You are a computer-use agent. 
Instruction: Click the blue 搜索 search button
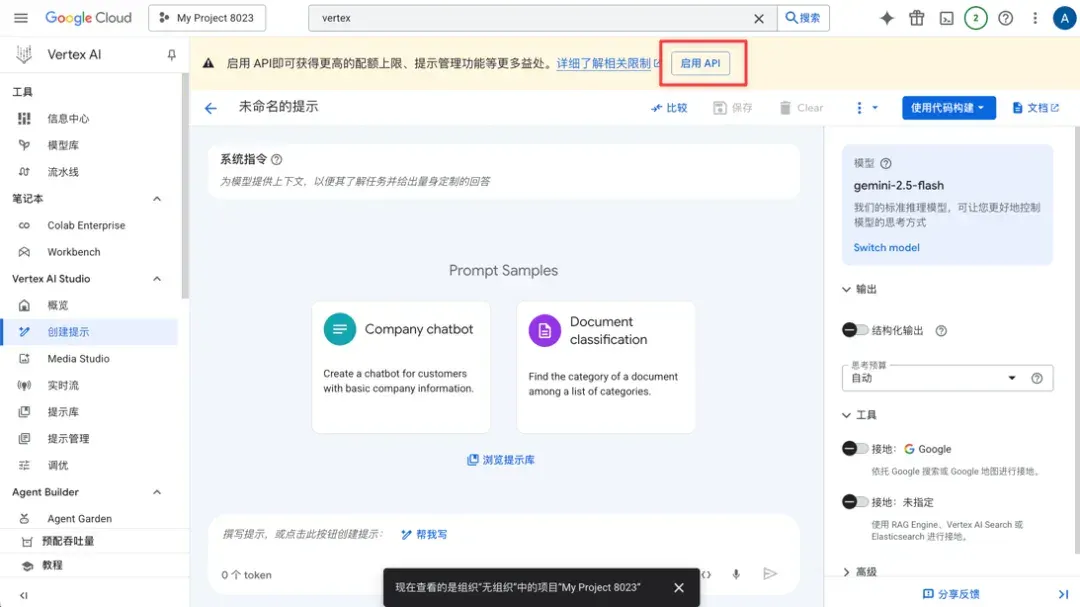coord(803,18)
